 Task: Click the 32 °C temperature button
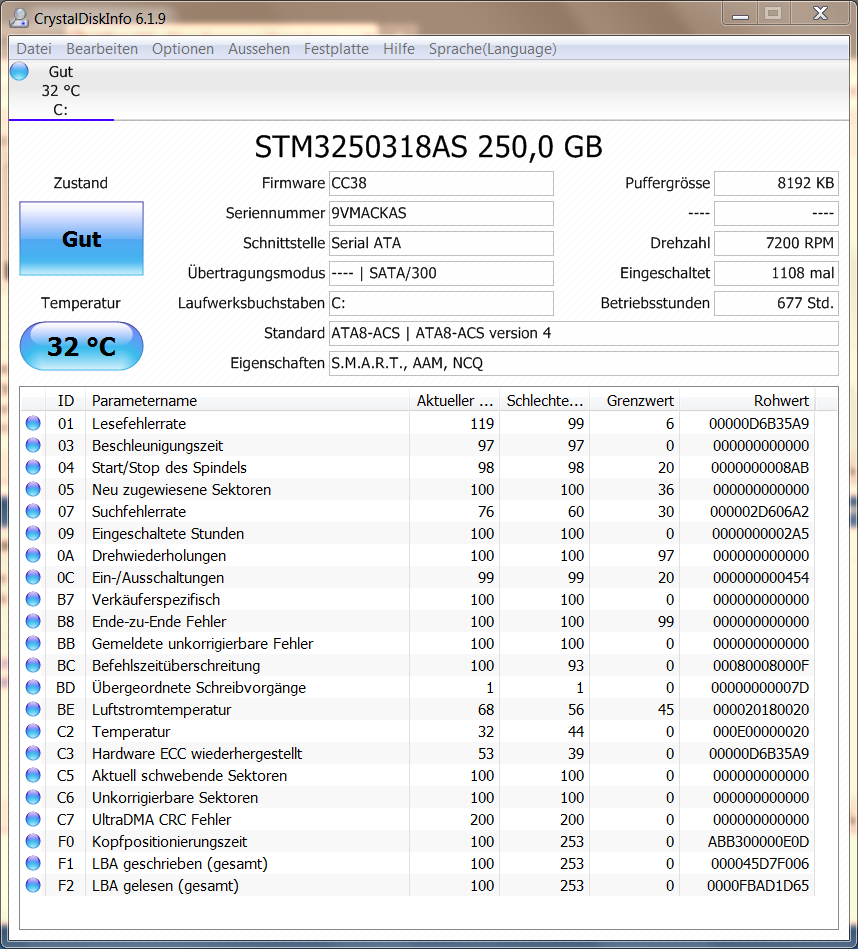(x=81, y=346)
